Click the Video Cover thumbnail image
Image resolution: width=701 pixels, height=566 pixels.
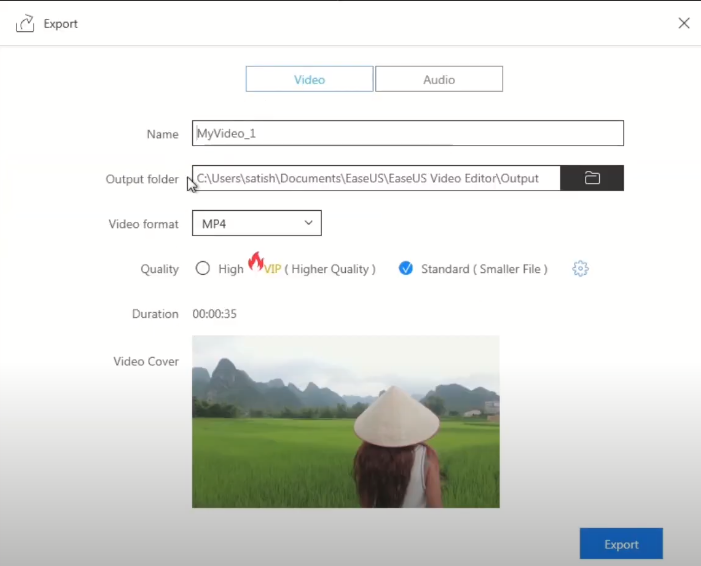346,422
